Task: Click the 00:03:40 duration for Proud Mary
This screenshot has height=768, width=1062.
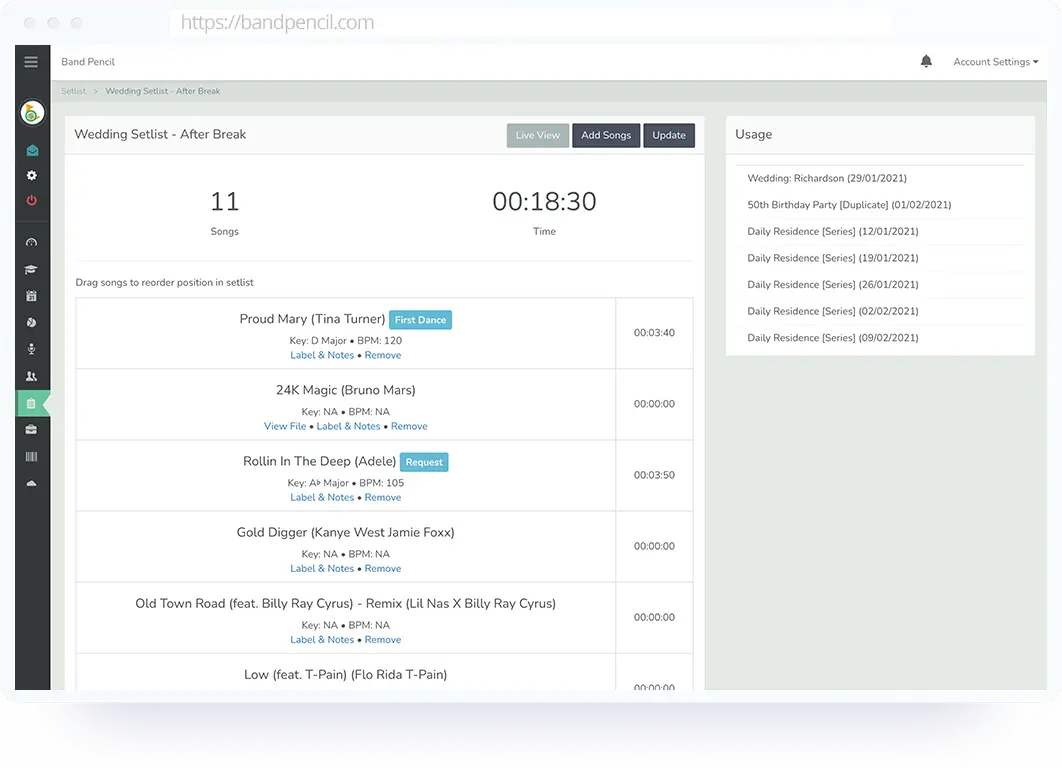Action: [654, 333]
